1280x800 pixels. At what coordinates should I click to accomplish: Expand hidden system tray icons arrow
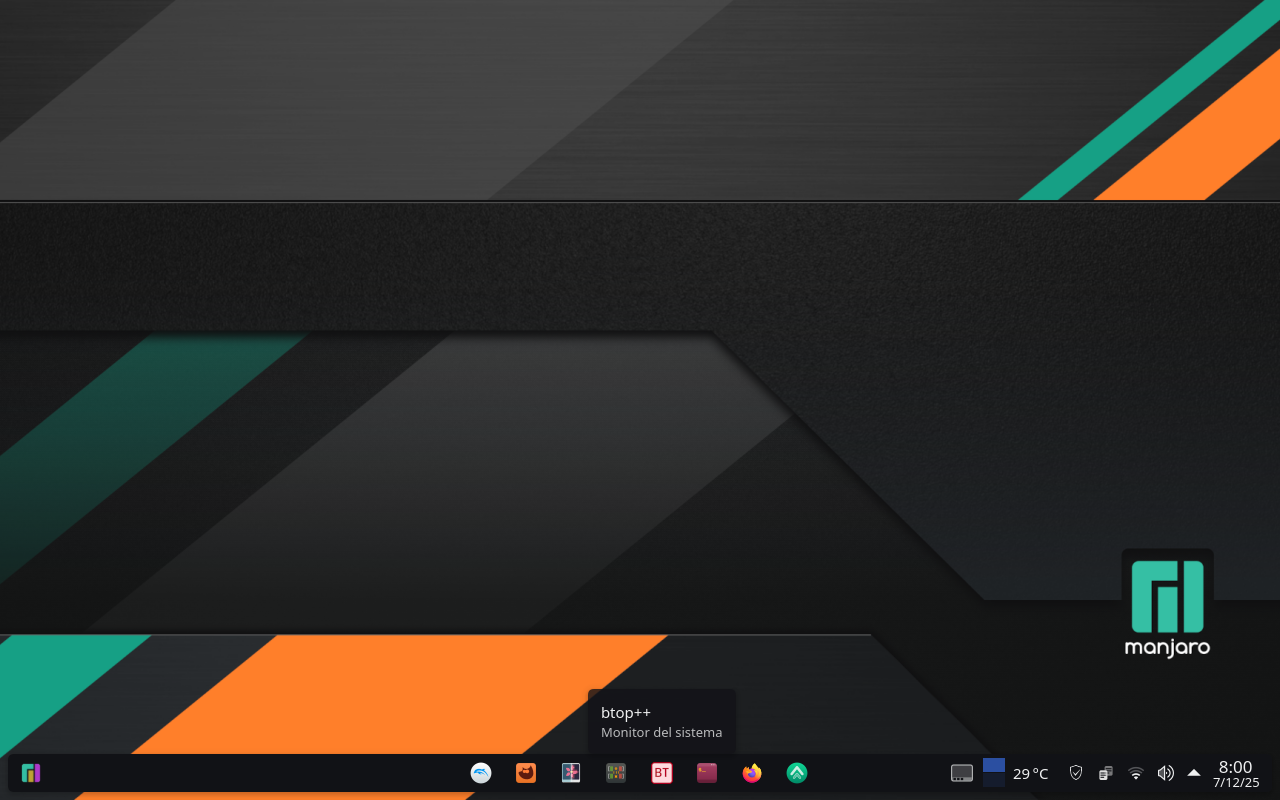(x=1194, y=773)
